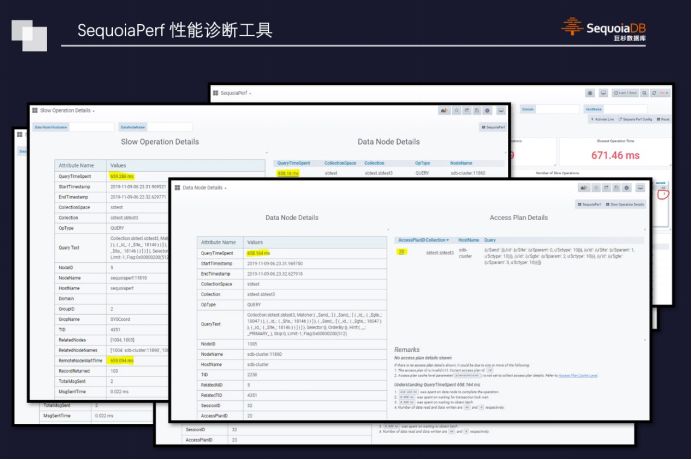This screenshot has height=460, width=692.
Task: Click SessionID row label in Data Node Details table
Action: coord(210,406)
